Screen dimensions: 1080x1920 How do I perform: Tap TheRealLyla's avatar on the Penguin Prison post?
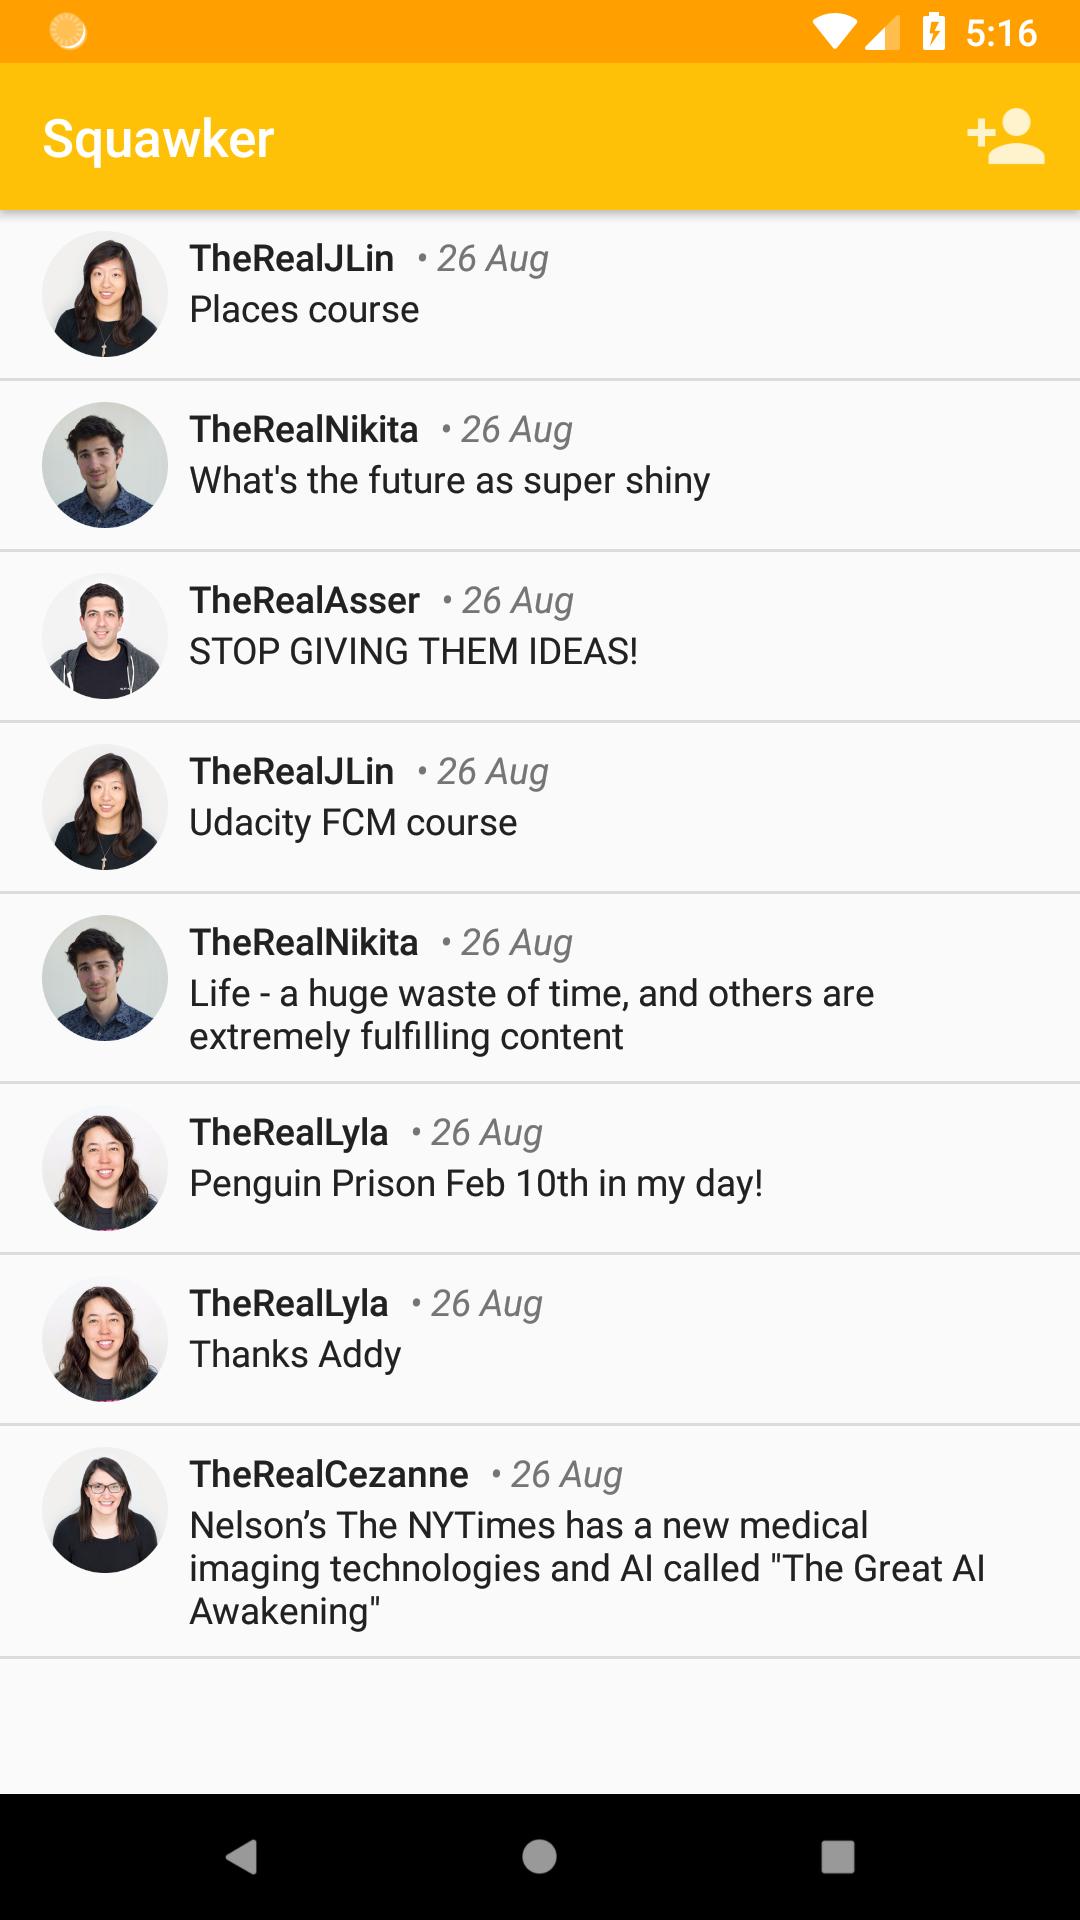click(104, 1166)
